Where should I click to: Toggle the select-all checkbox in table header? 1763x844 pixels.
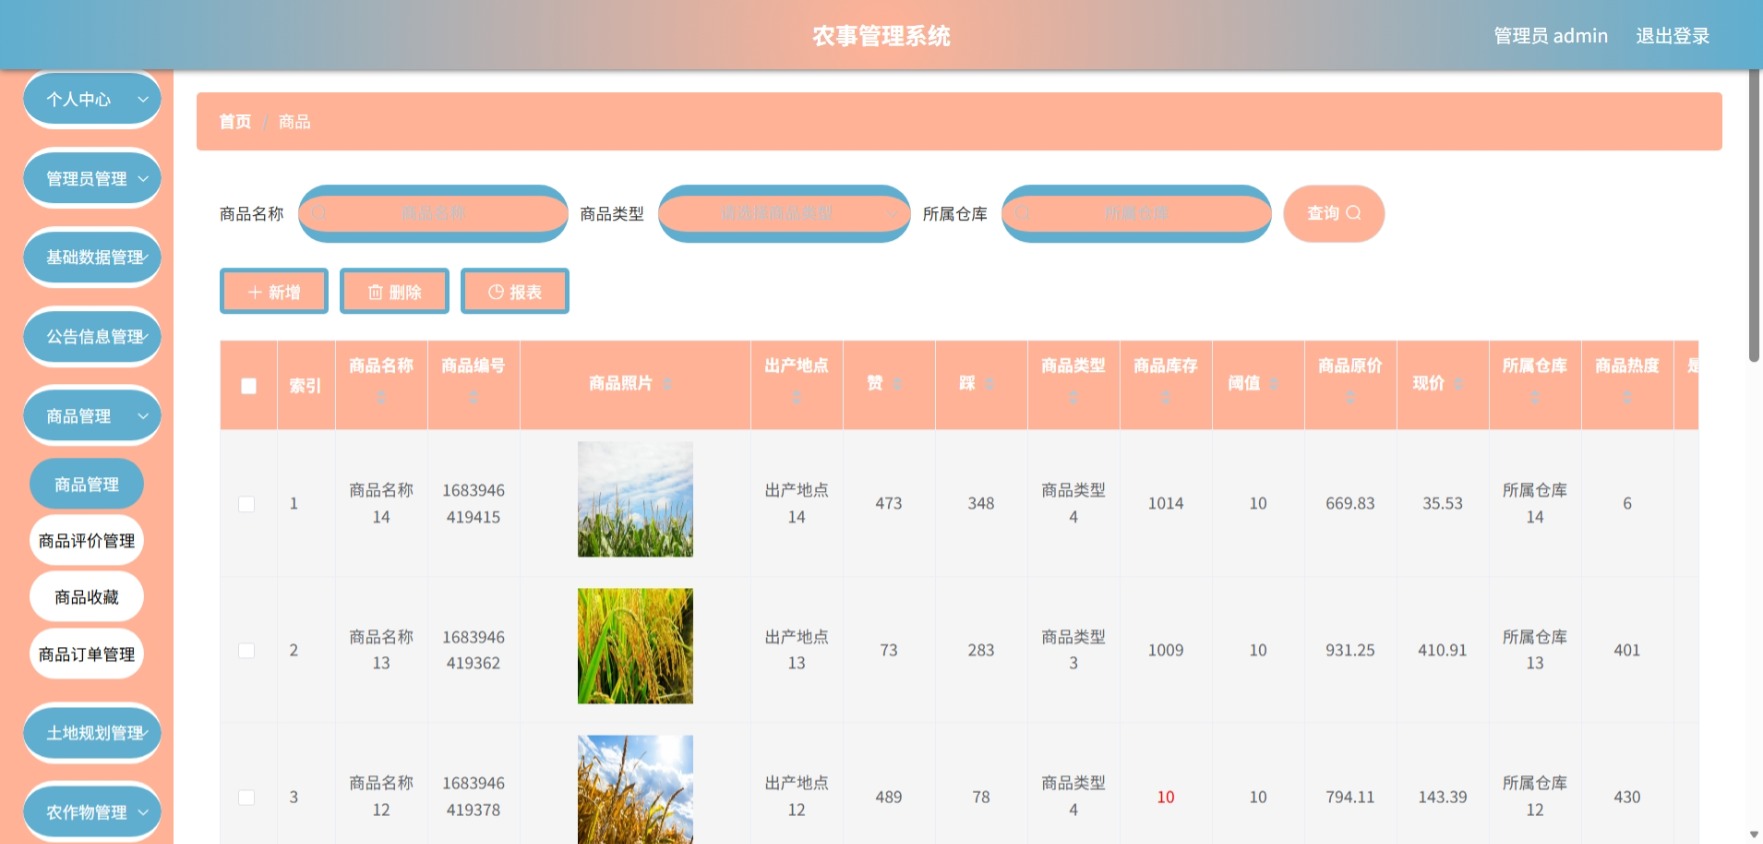tap(249, 386)
